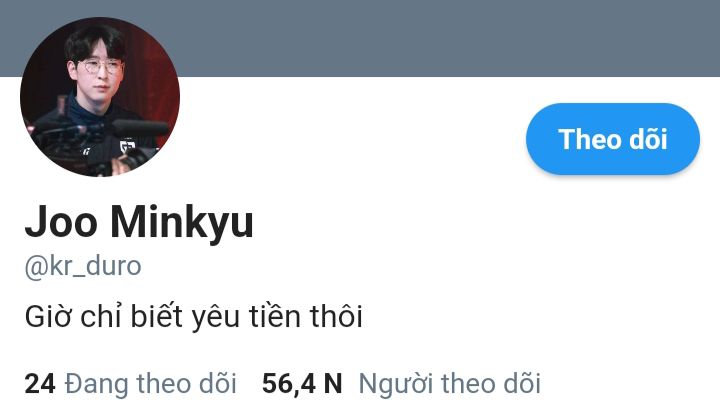Click the 56,4 N followers count

[x=302, y=384]
